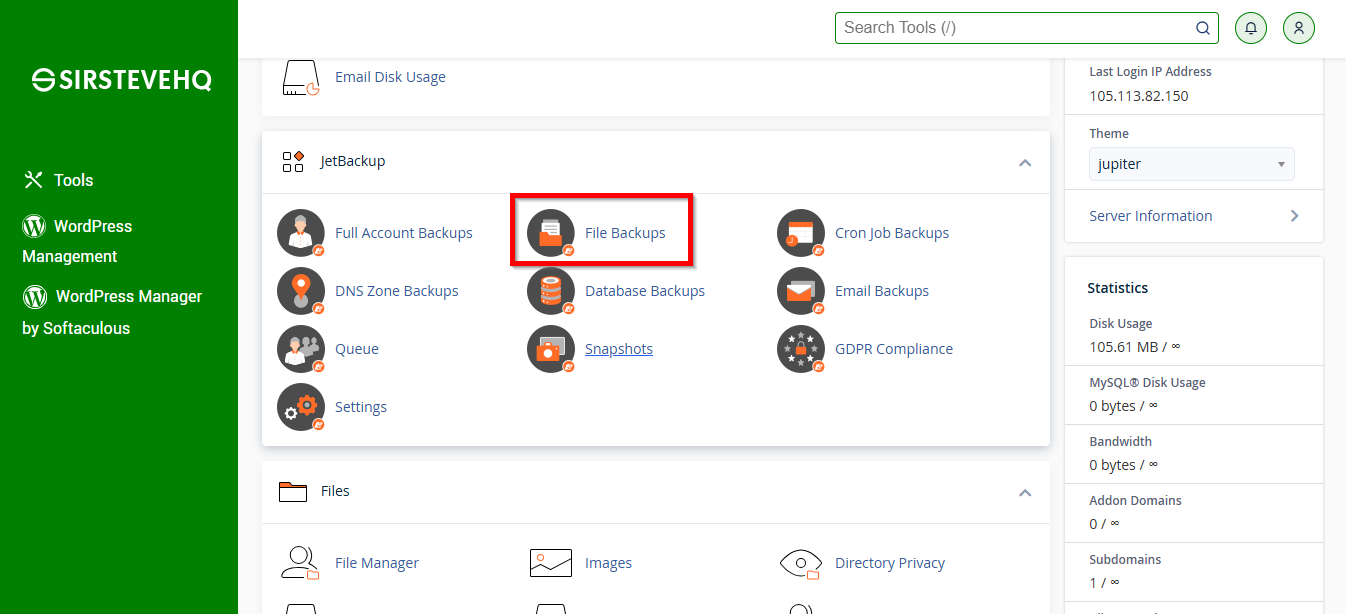Screen dimensions: 1346x614
Task: Open the Cron Job Backups link
Action: coord(892,233)
